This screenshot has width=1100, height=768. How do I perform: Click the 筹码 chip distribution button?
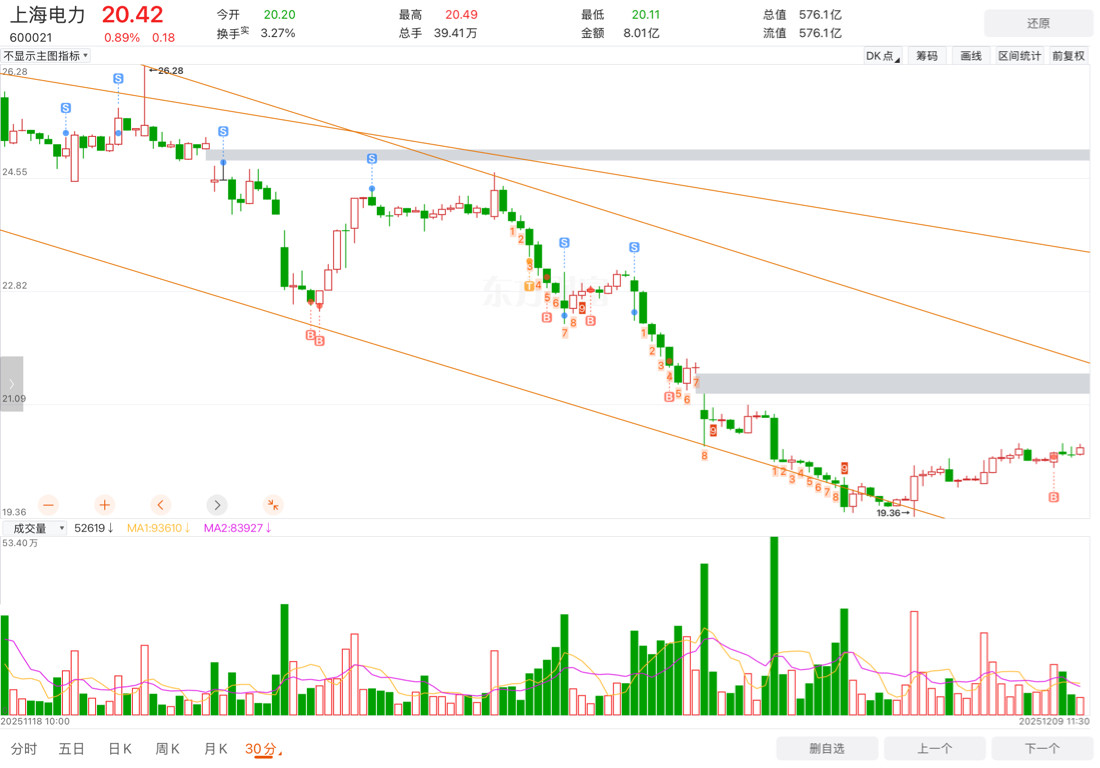(x=927, y=56)
